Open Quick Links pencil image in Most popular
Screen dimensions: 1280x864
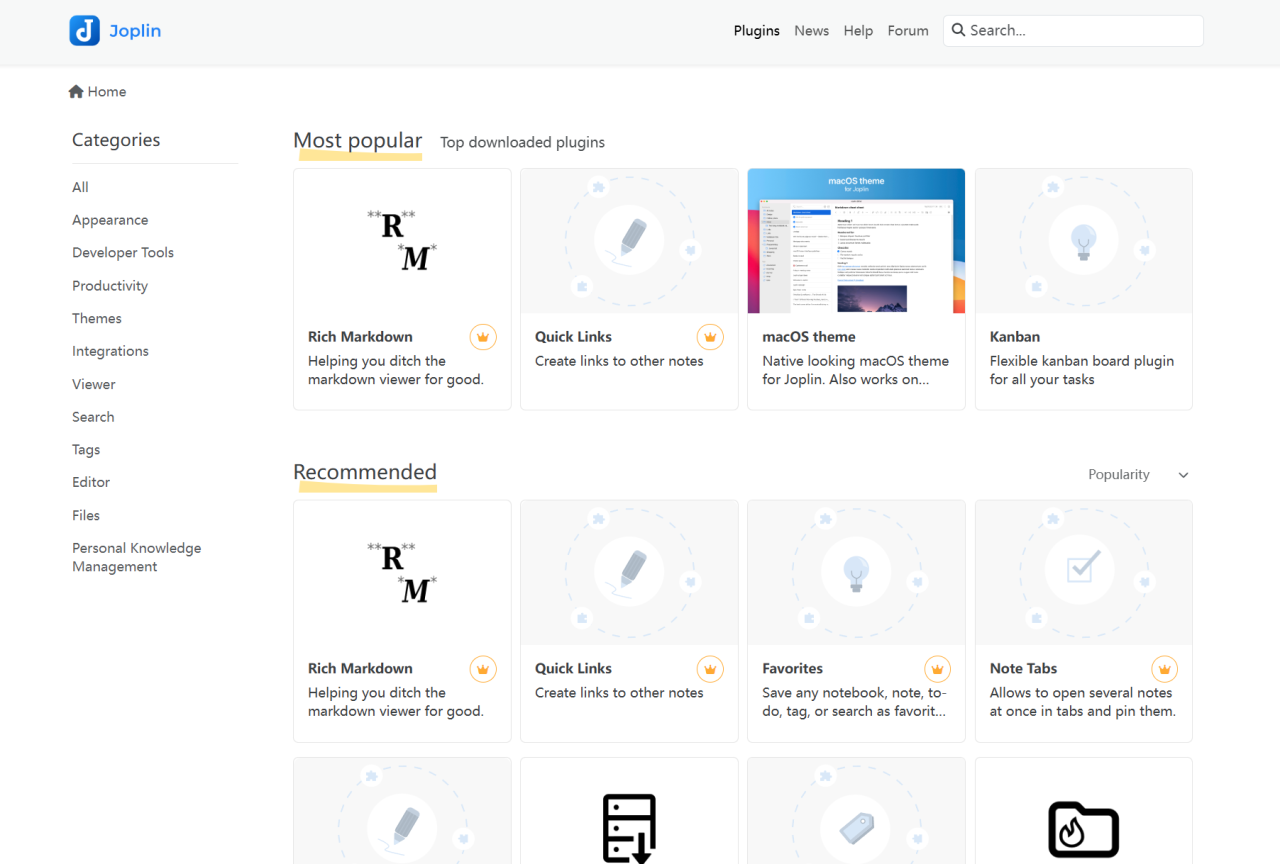(629, 241)
